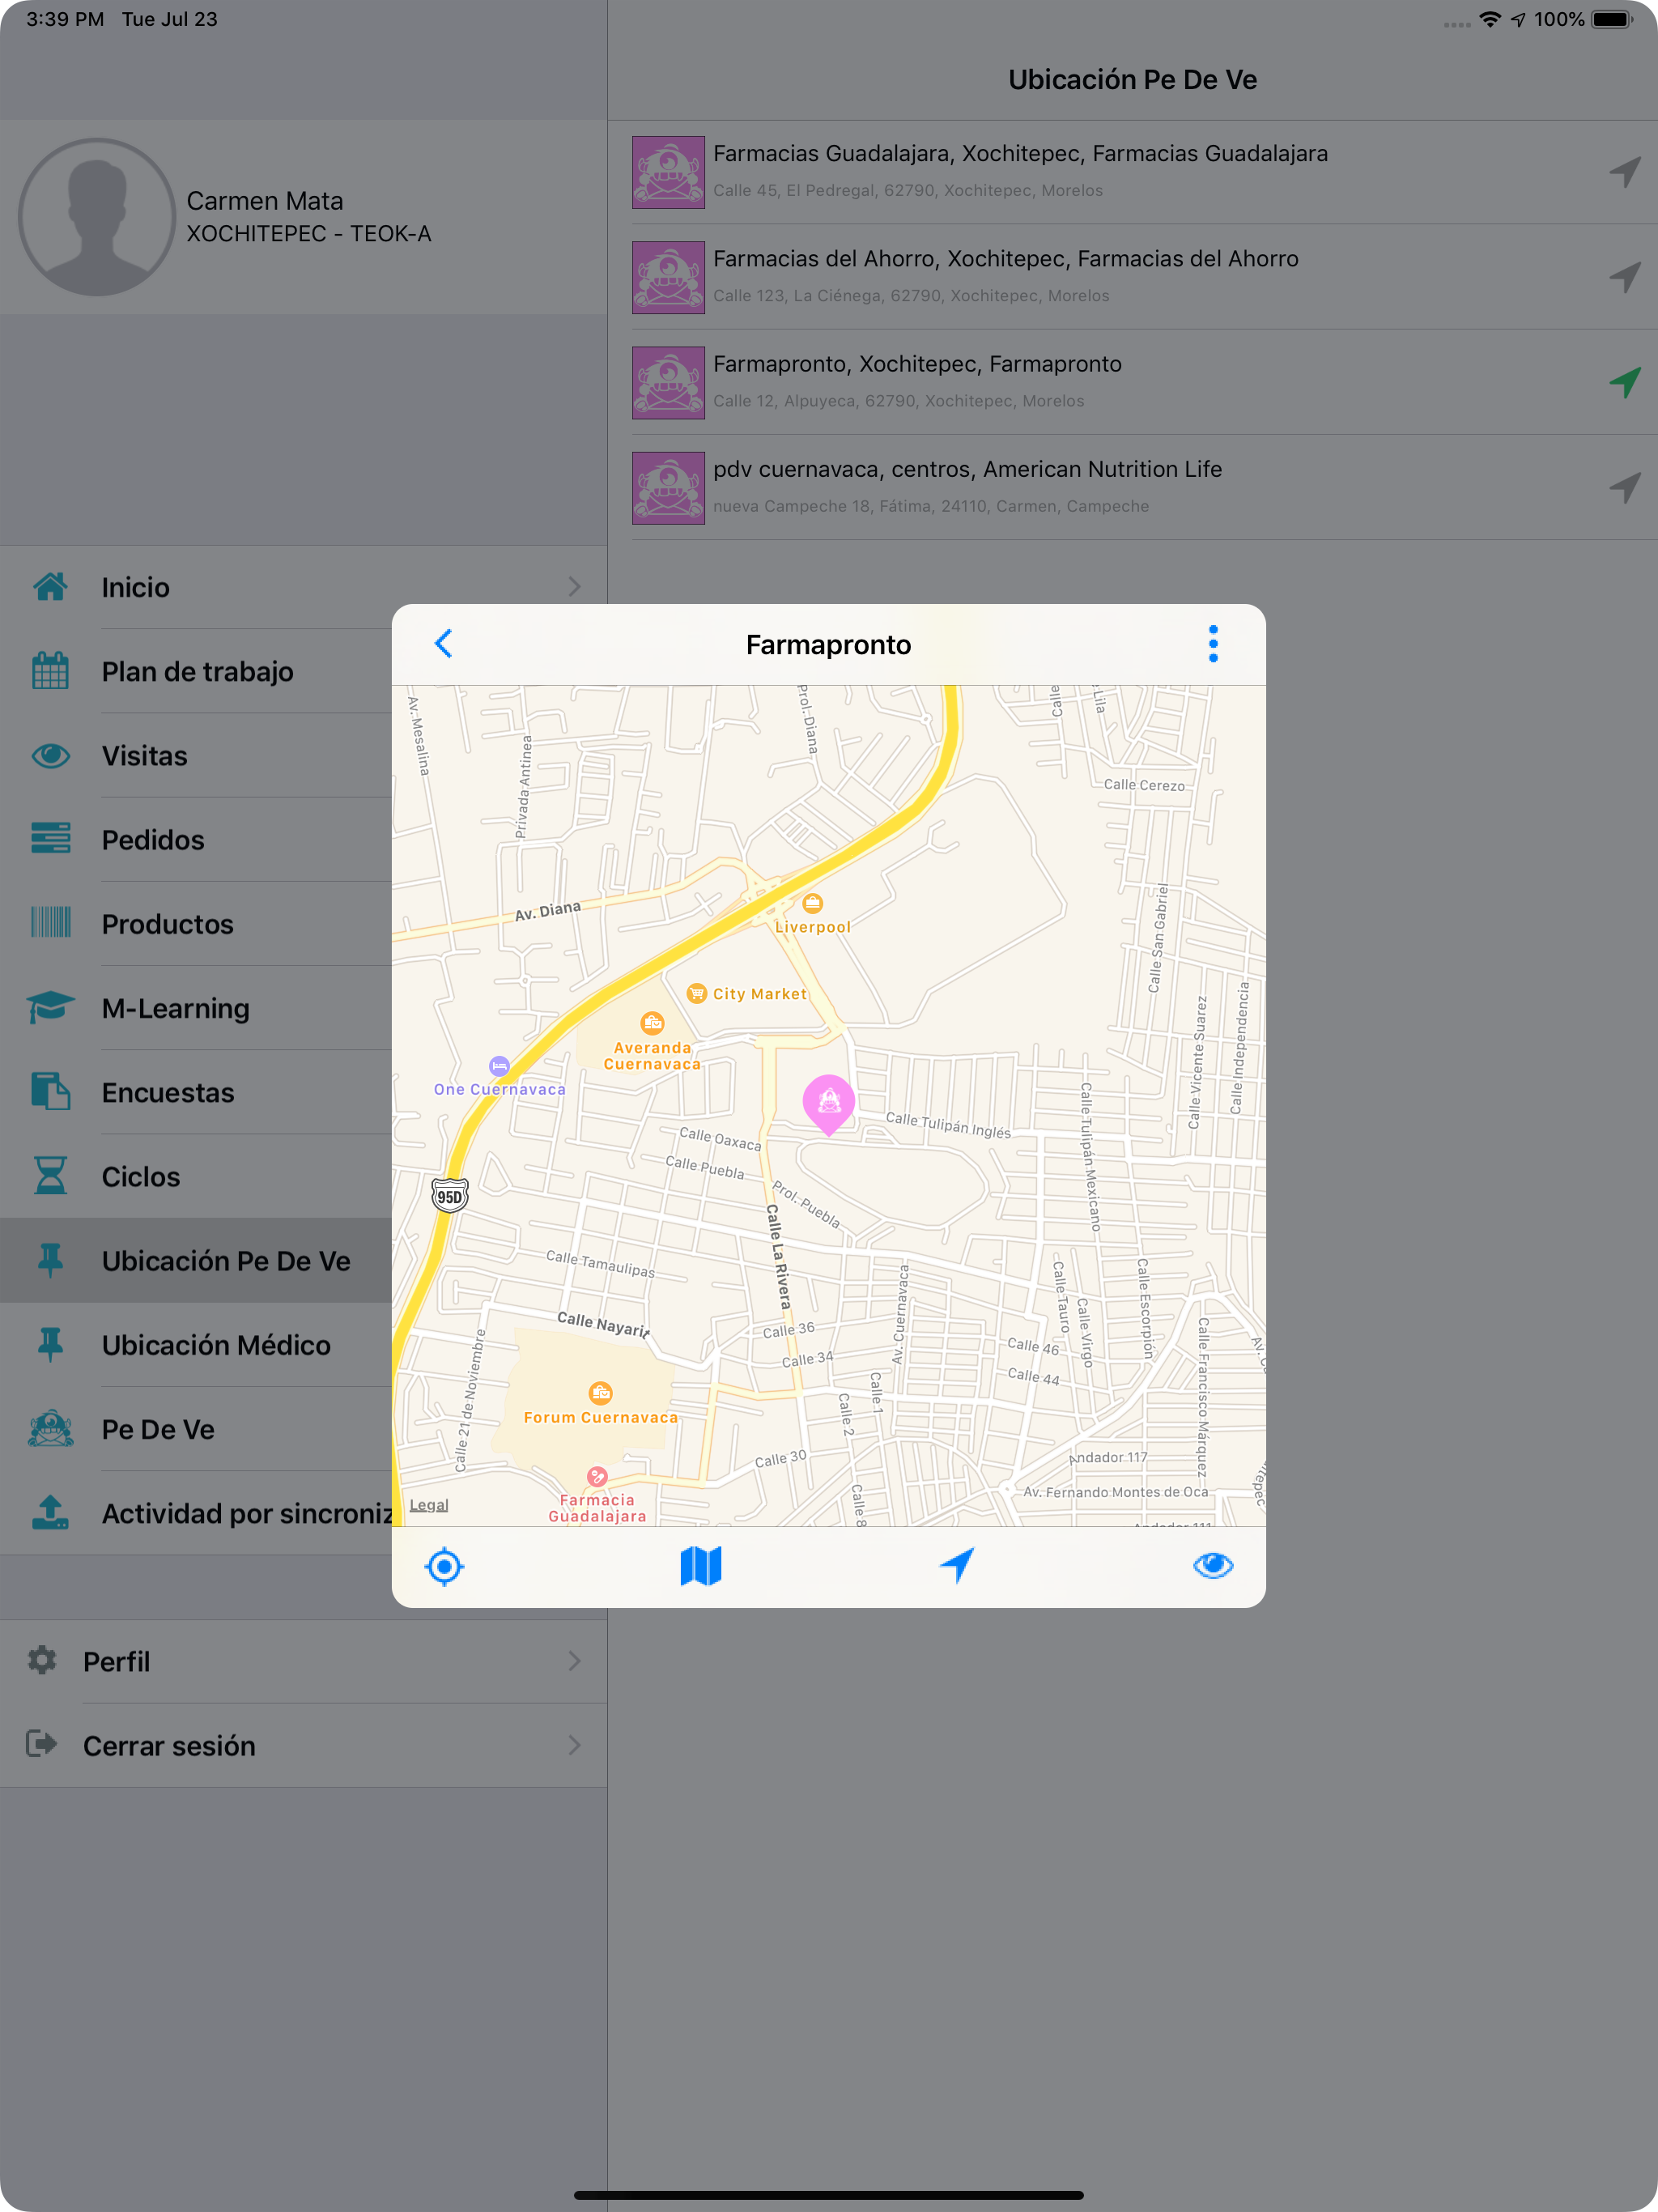This screenshot has width=1658, height=2212.
Task: Open Farmacias Guadalajara thumbnail image
Action: 668,172
